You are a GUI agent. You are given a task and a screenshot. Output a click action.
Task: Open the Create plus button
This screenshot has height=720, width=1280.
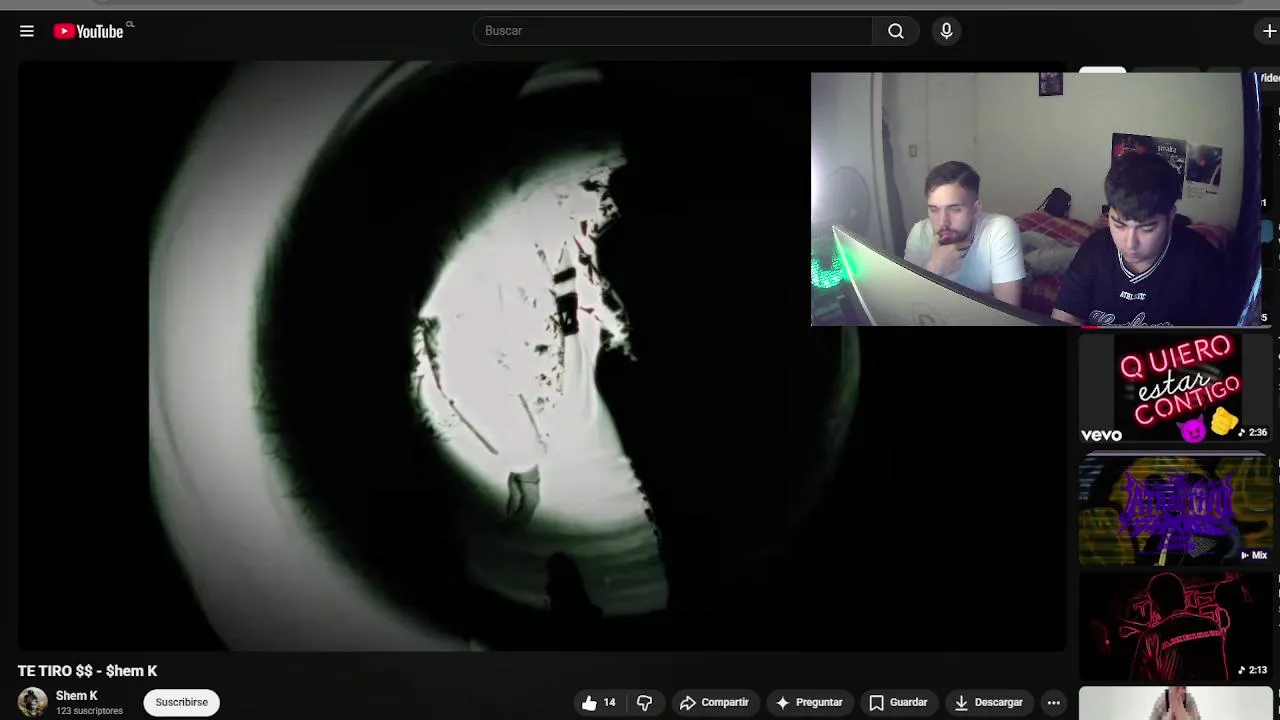1269,31
